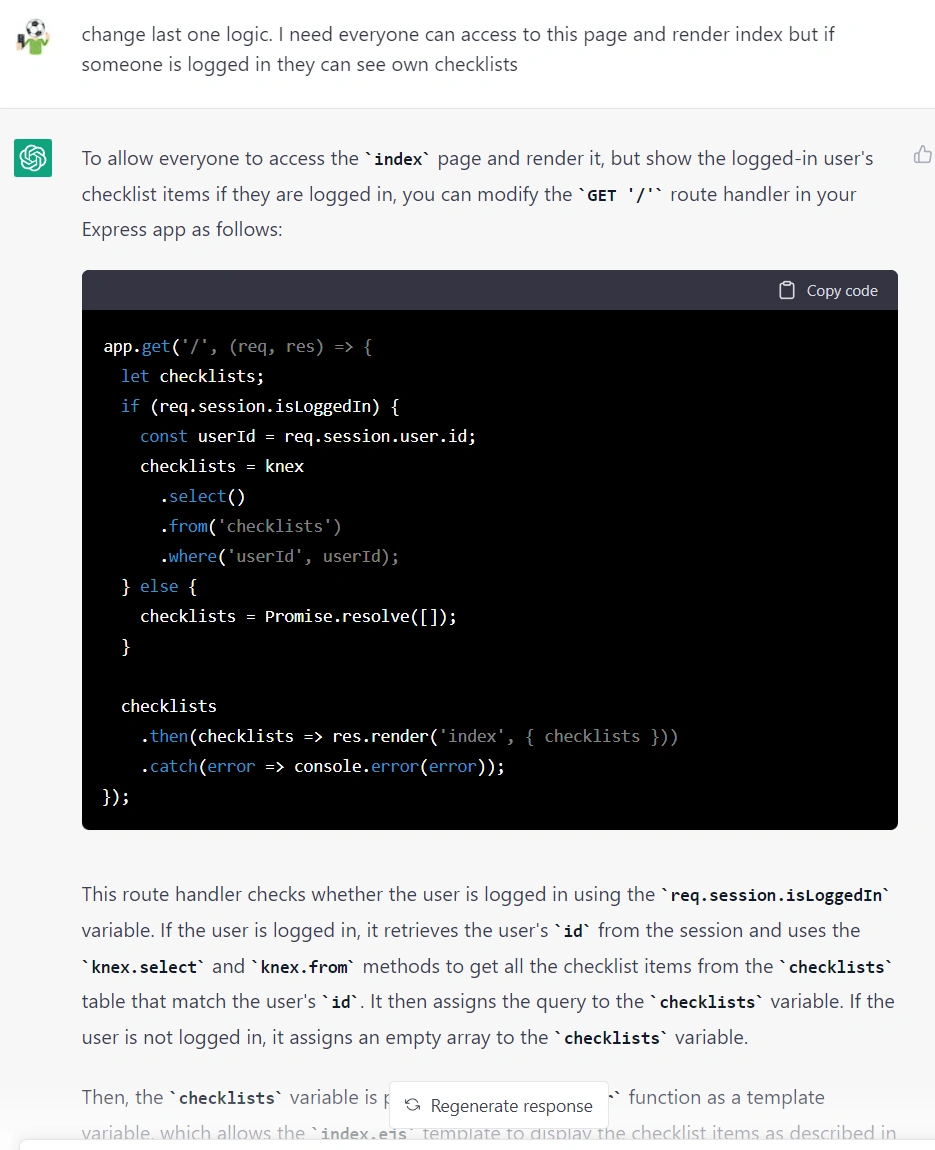
Task: Click the 'let checklists;' code line
Action: tap(192, 376)
